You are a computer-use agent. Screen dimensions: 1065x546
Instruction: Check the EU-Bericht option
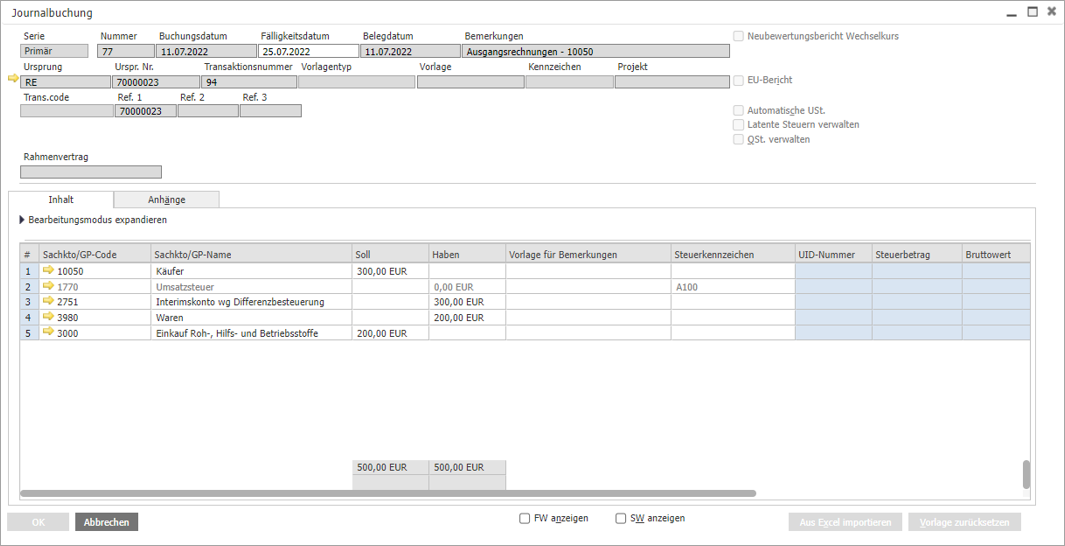(738, 80)
